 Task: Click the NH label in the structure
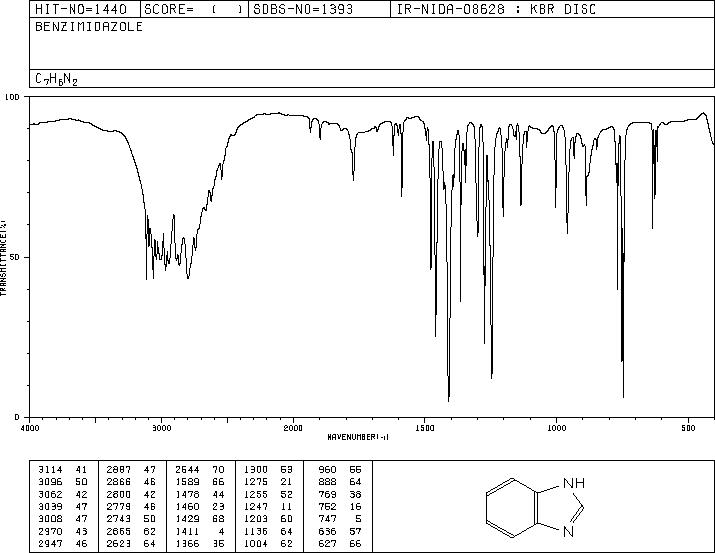(574, 483)
